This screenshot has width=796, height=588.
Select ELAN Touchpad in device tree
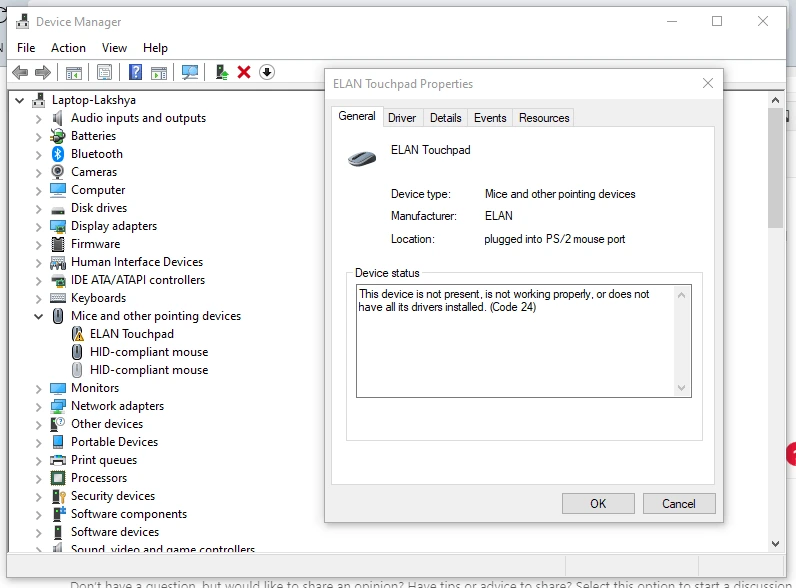click(x=131, y=334)
